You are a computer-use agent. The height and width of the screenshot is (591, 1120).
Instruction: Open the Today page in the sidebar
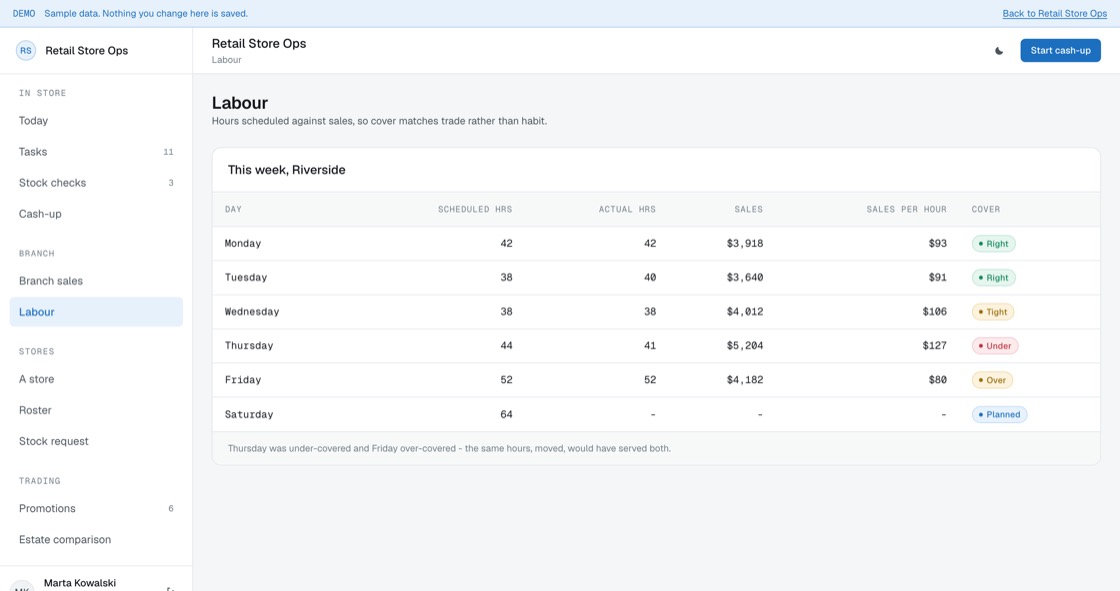pos(96,121)
